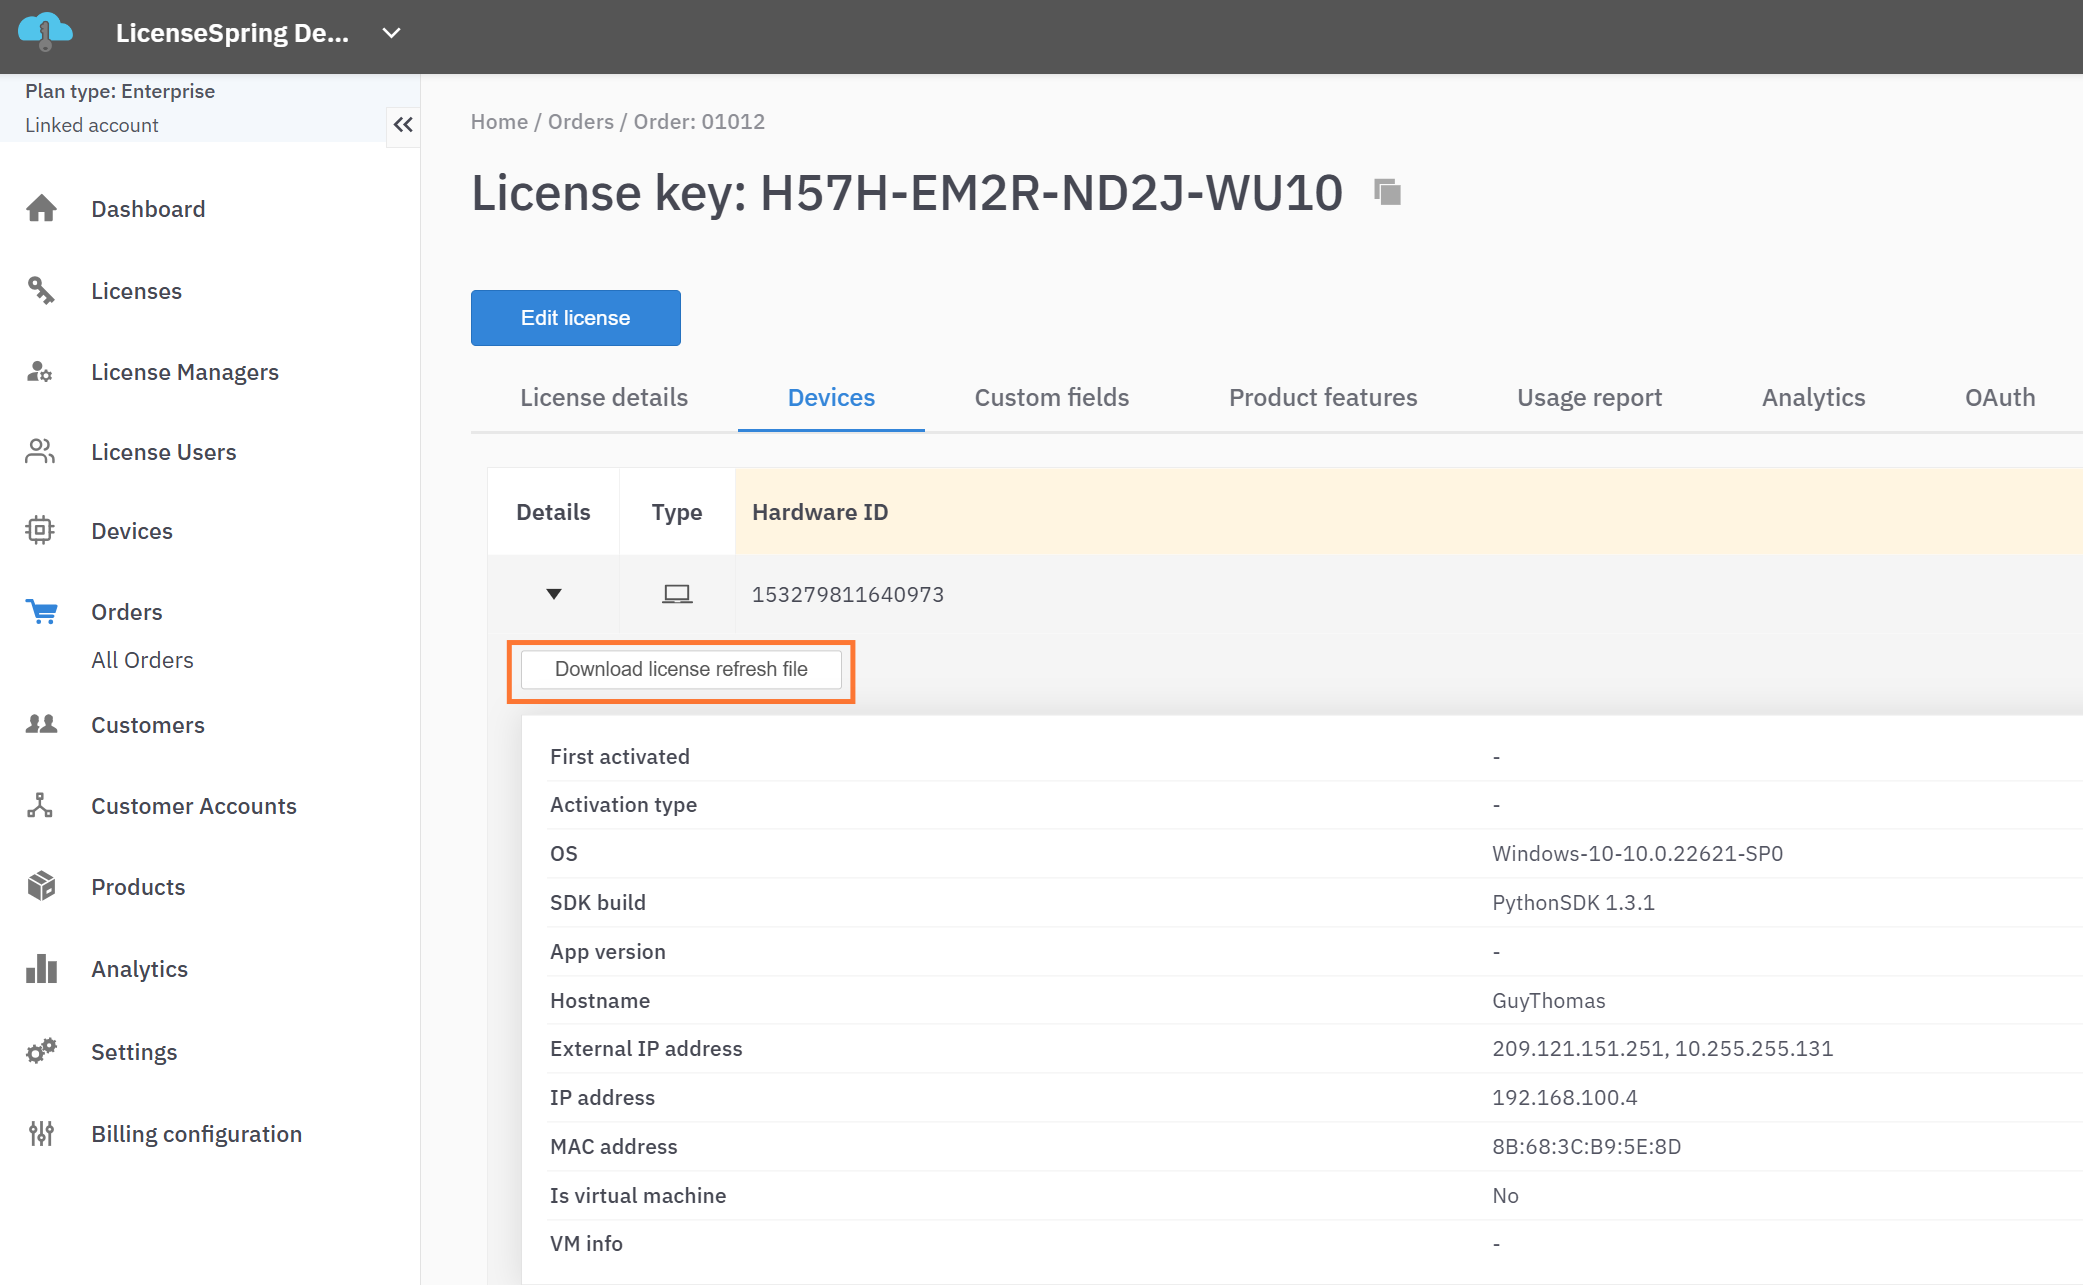Click the License Managers icon

pyautogui.click(x=41, y=372)
